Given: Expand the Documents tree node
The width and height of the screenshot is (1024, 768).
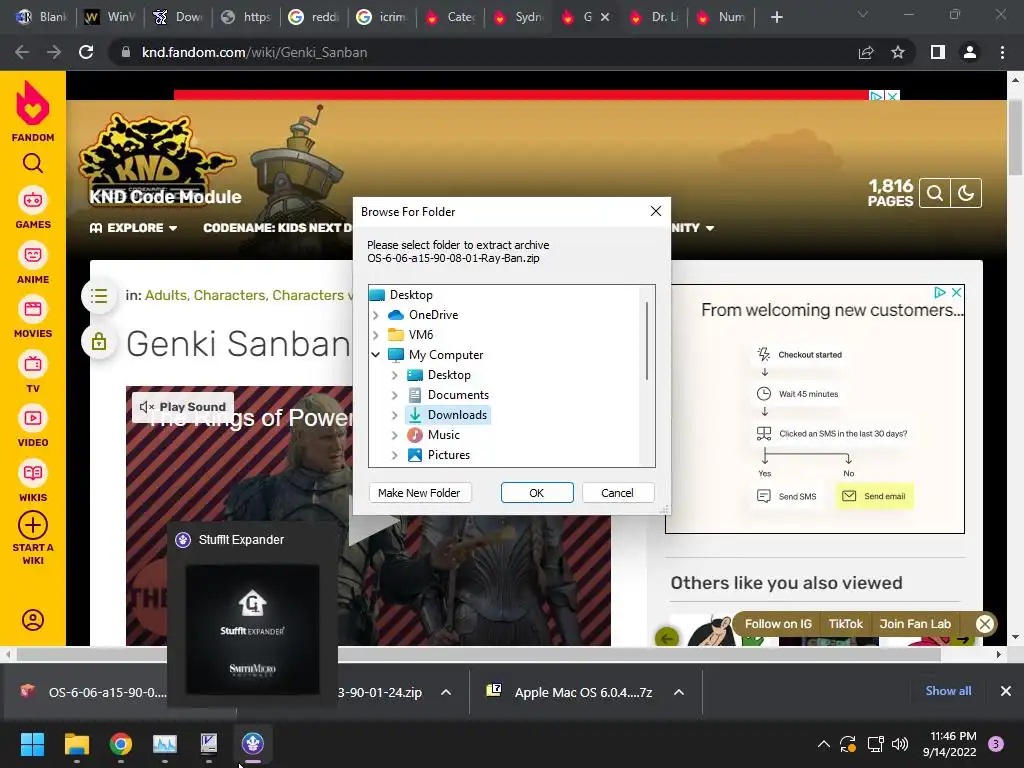Looking at the screenshot, I should point(394,395).
